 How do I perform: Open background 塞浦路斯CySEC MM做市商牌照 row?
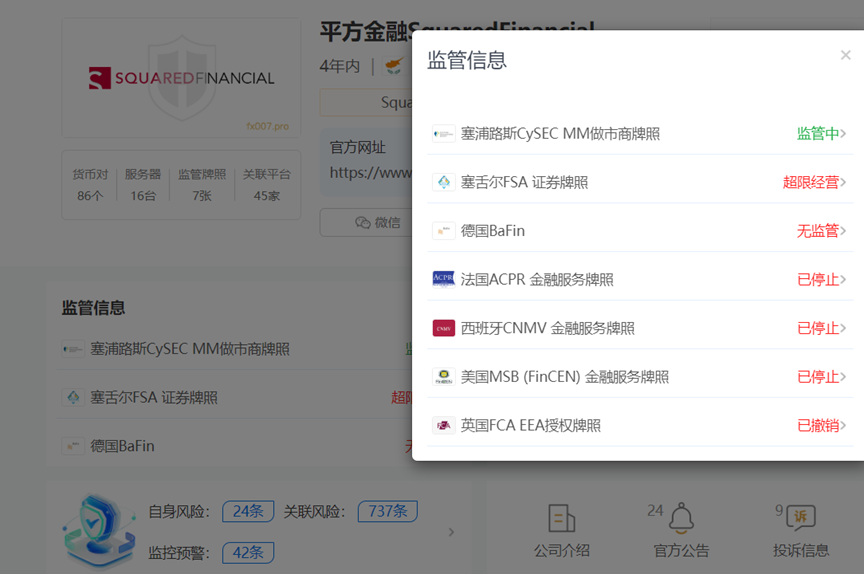click(x=236, y=349)
